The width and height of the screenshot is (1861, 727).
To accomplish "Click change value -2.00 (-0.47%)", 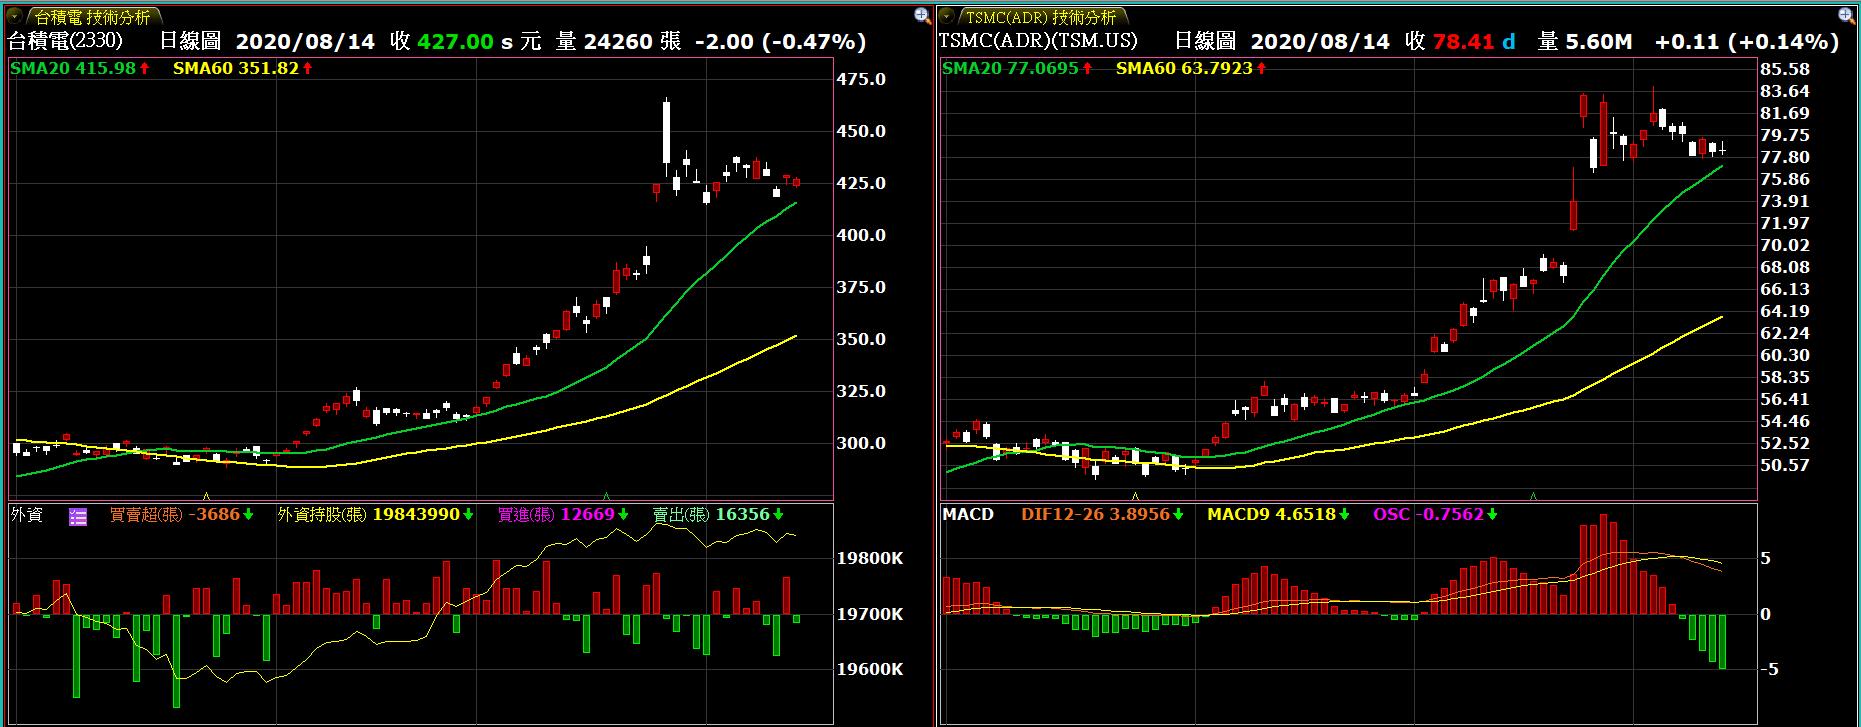I will point(780,42).
